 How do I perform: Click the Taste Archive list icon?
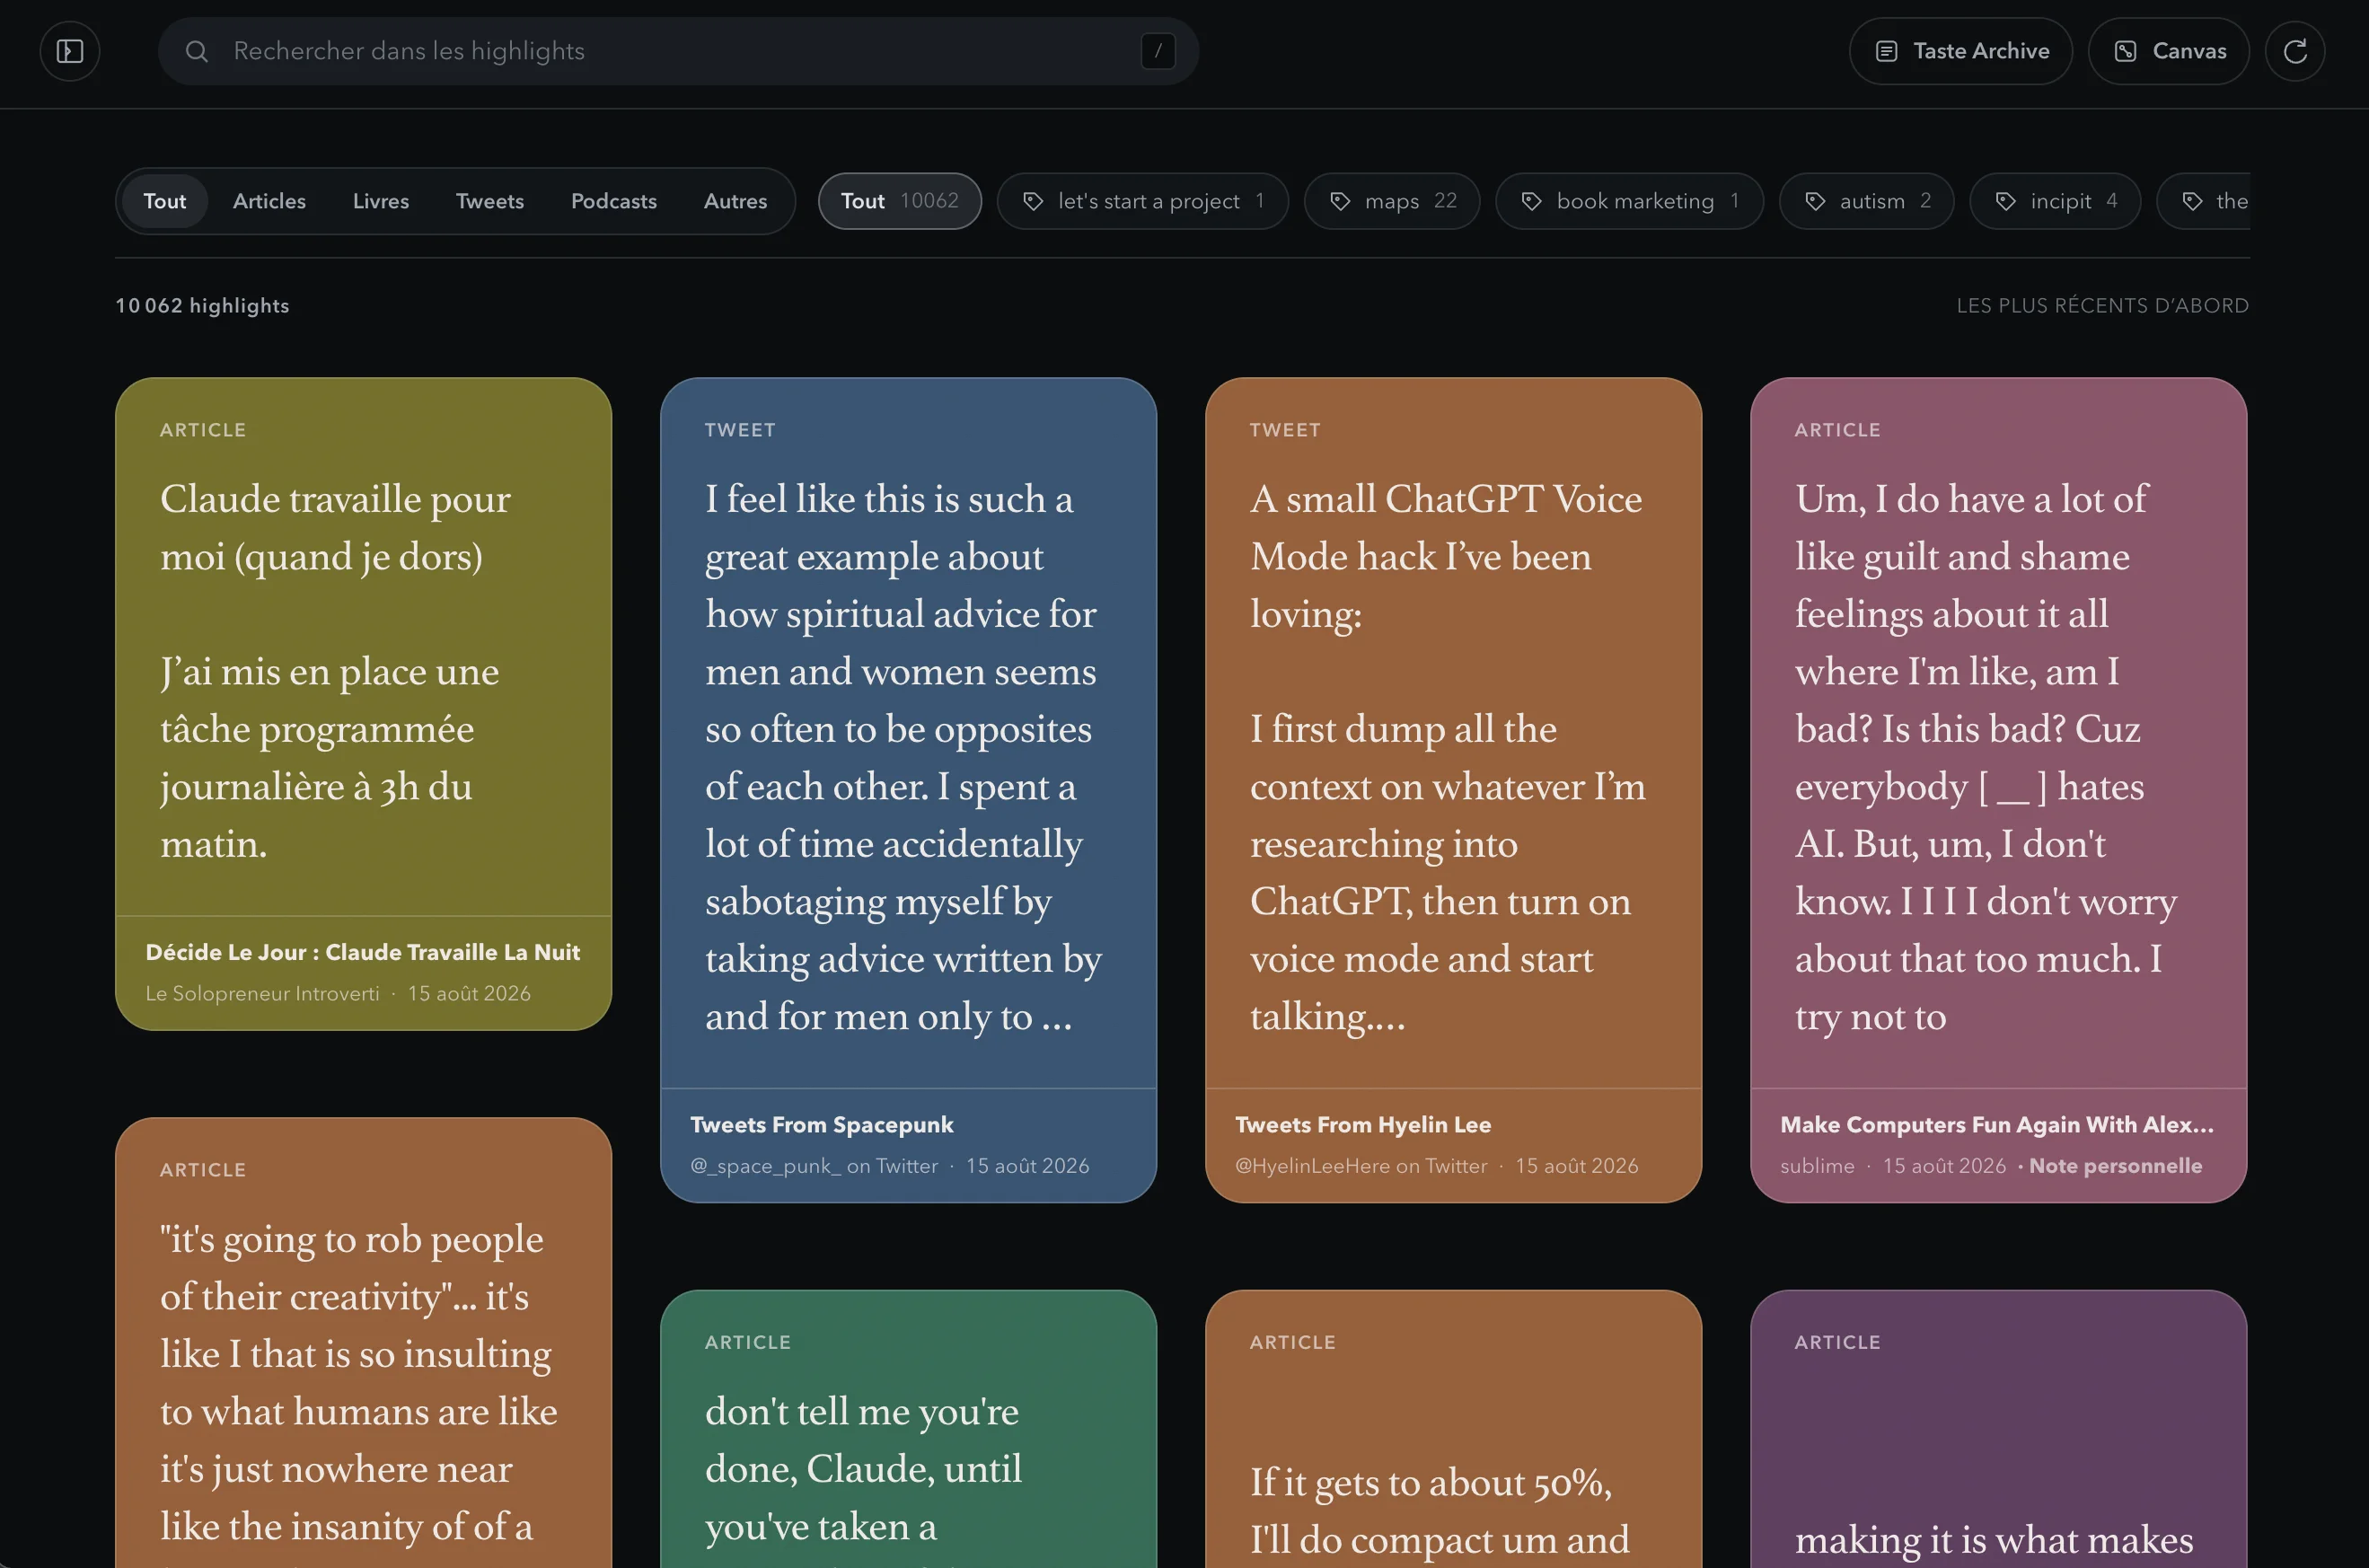pos(1886,51)
